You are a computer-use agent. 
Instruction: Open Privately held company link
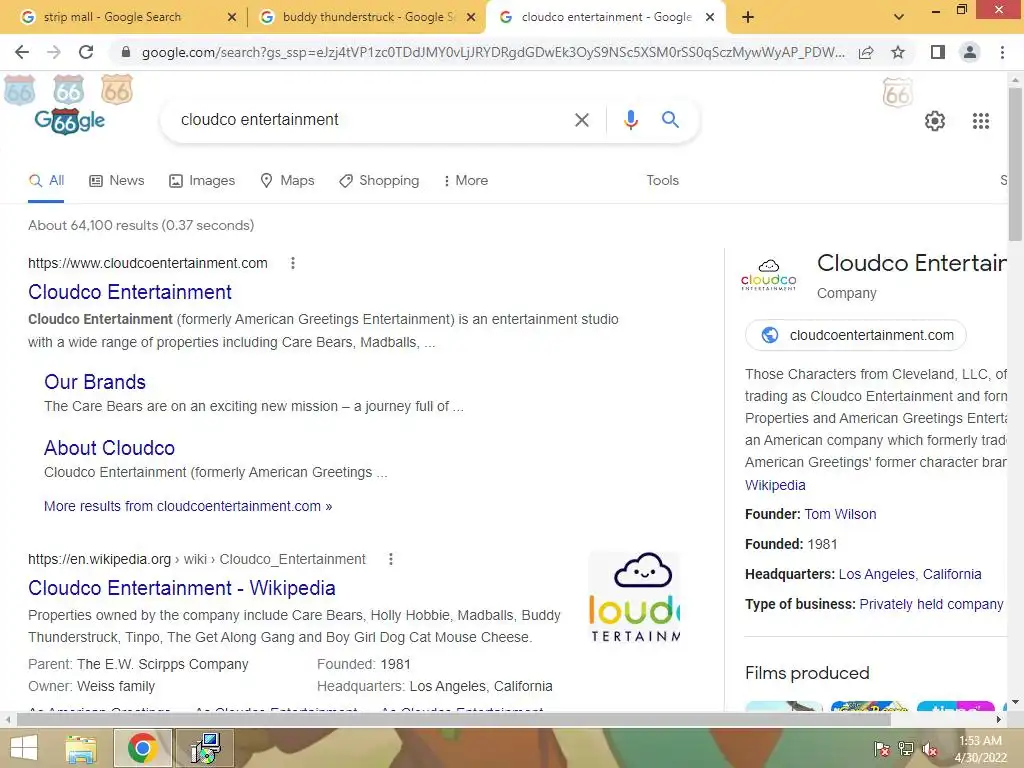point(931,604)
